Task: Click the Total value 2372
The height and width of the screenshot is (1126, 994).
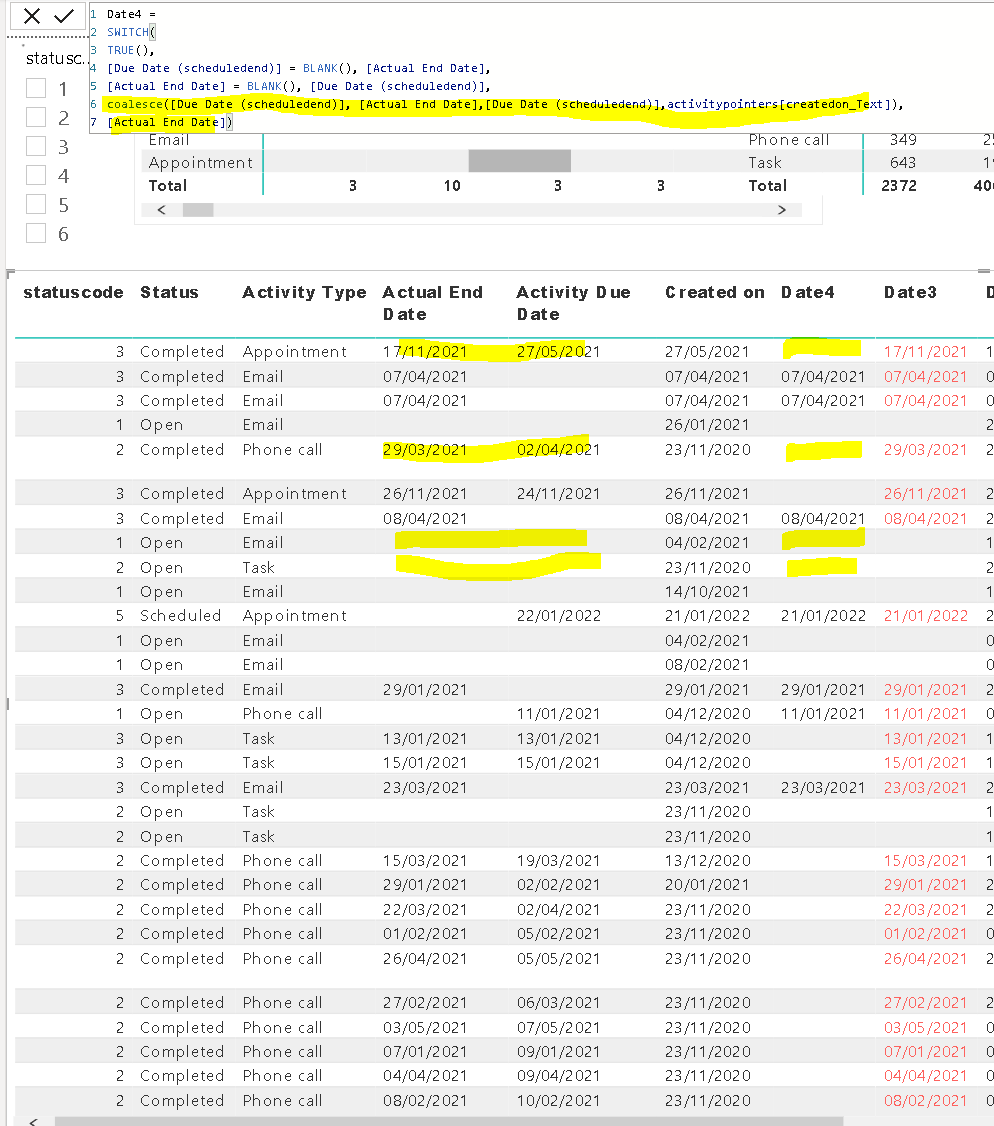Action: coord(899,185)
